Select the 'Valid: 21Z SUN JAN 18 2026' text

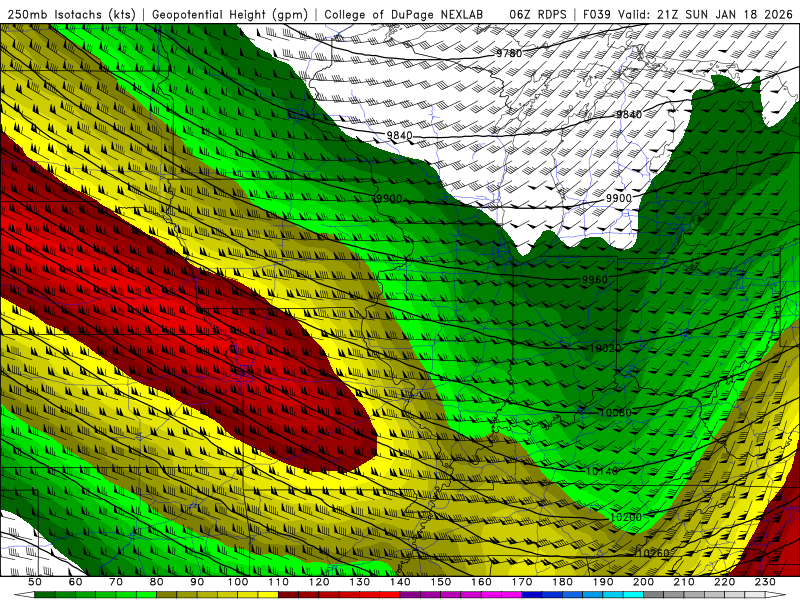(x=706, y=14)
